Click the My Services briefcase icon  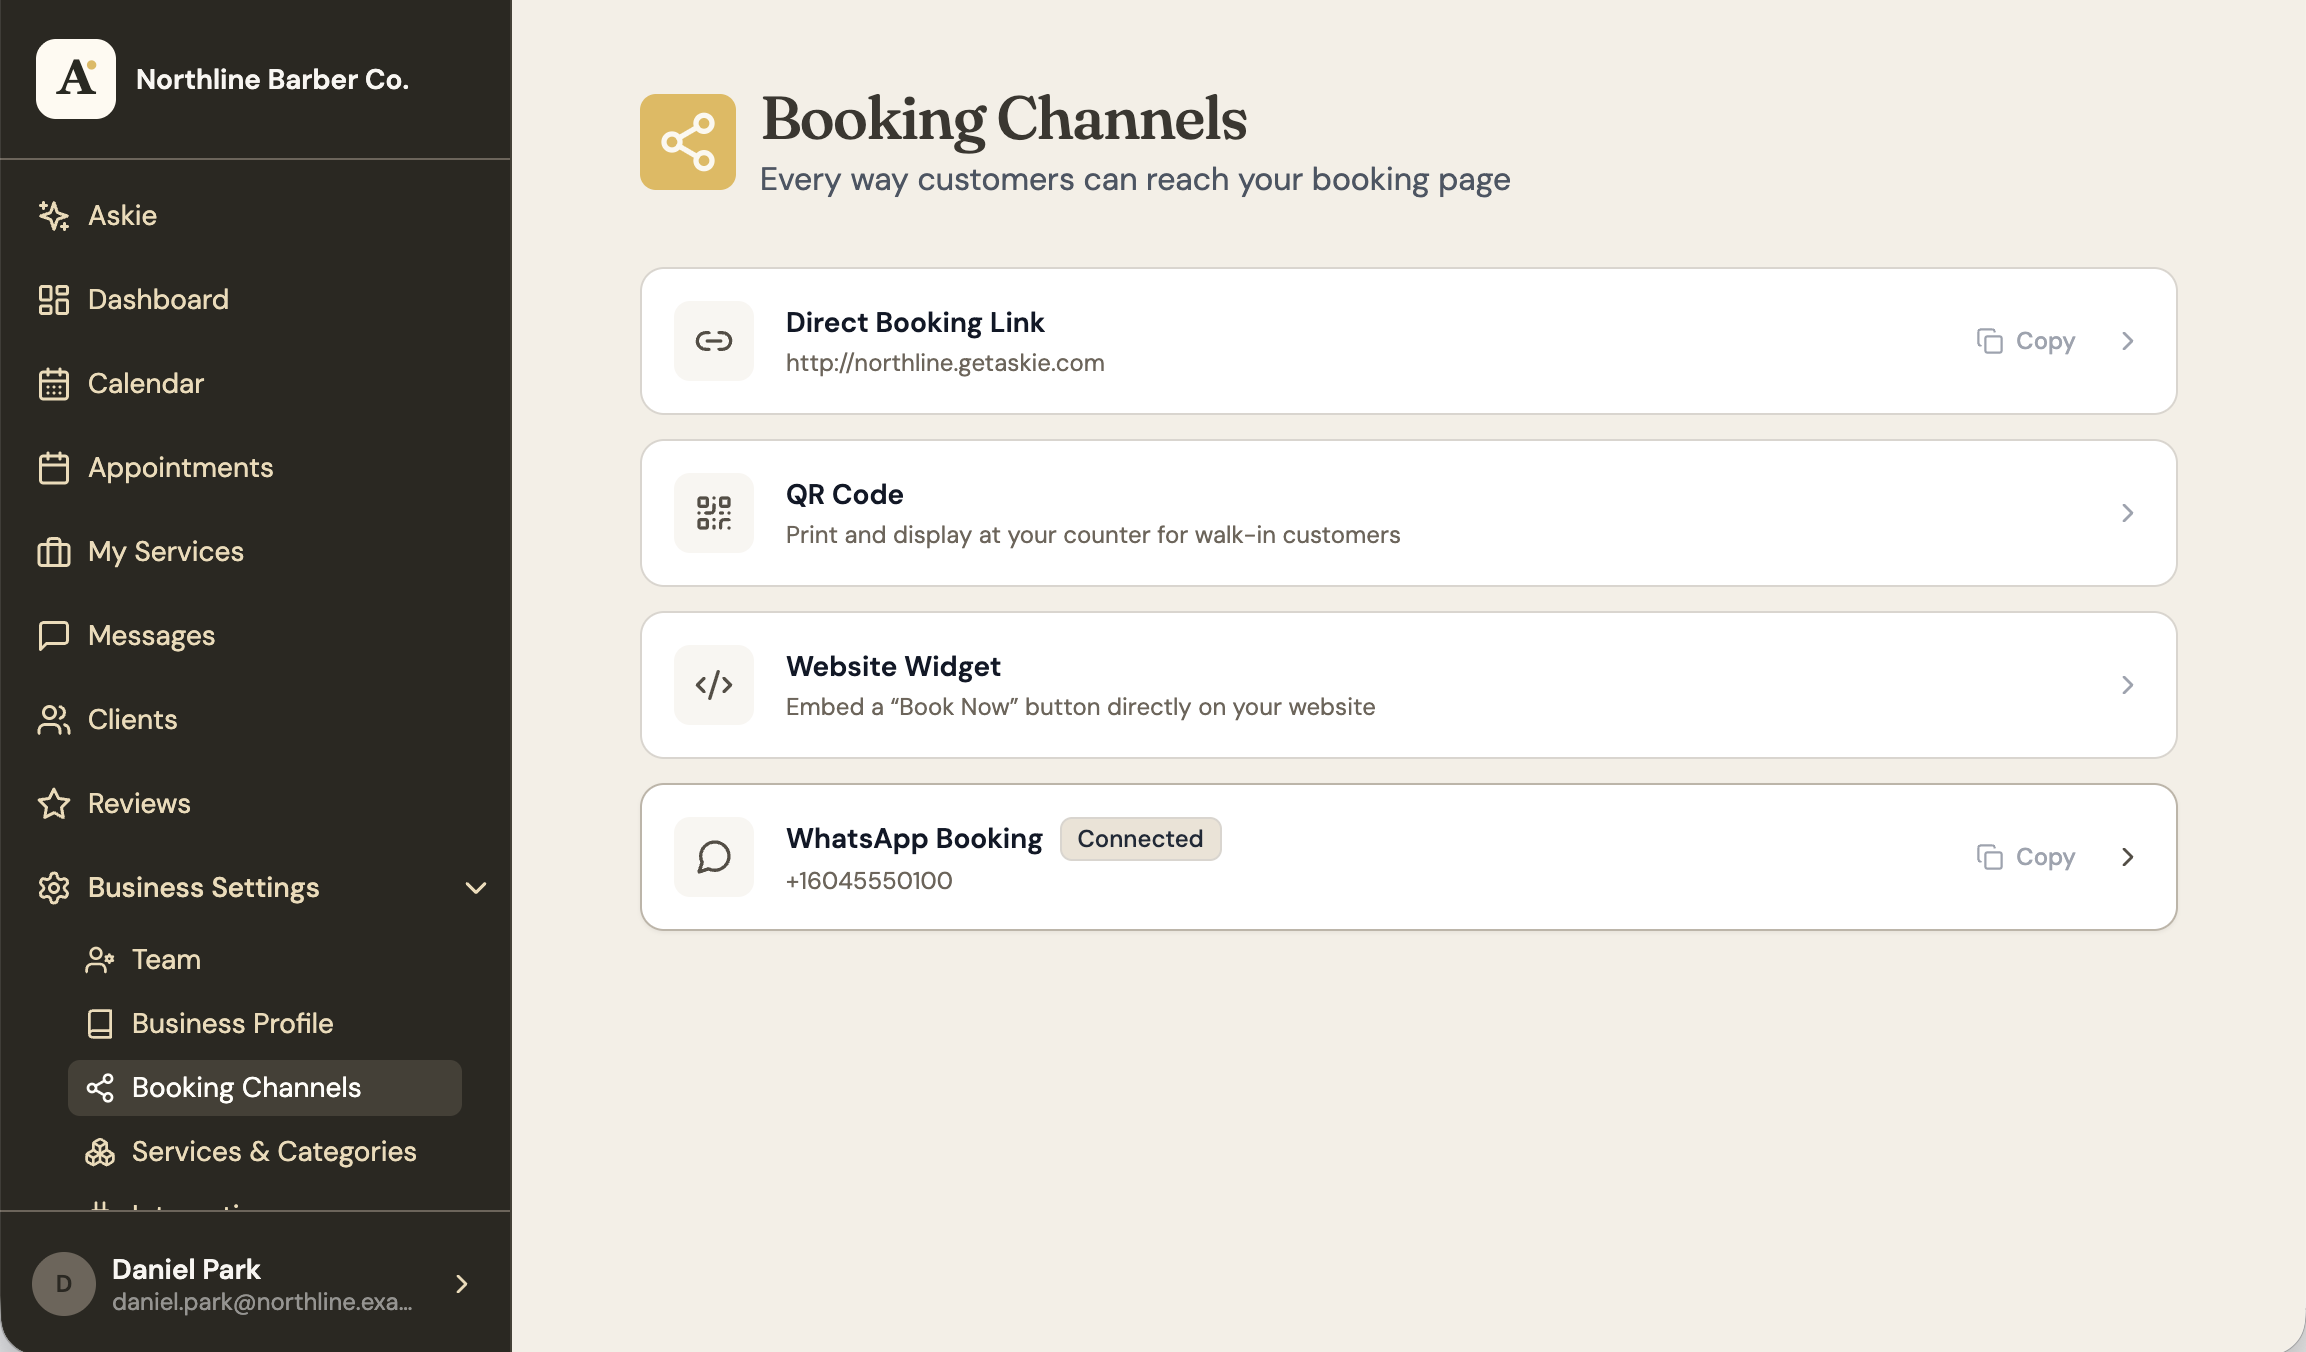pyautogui.click(x=54, y=551)
